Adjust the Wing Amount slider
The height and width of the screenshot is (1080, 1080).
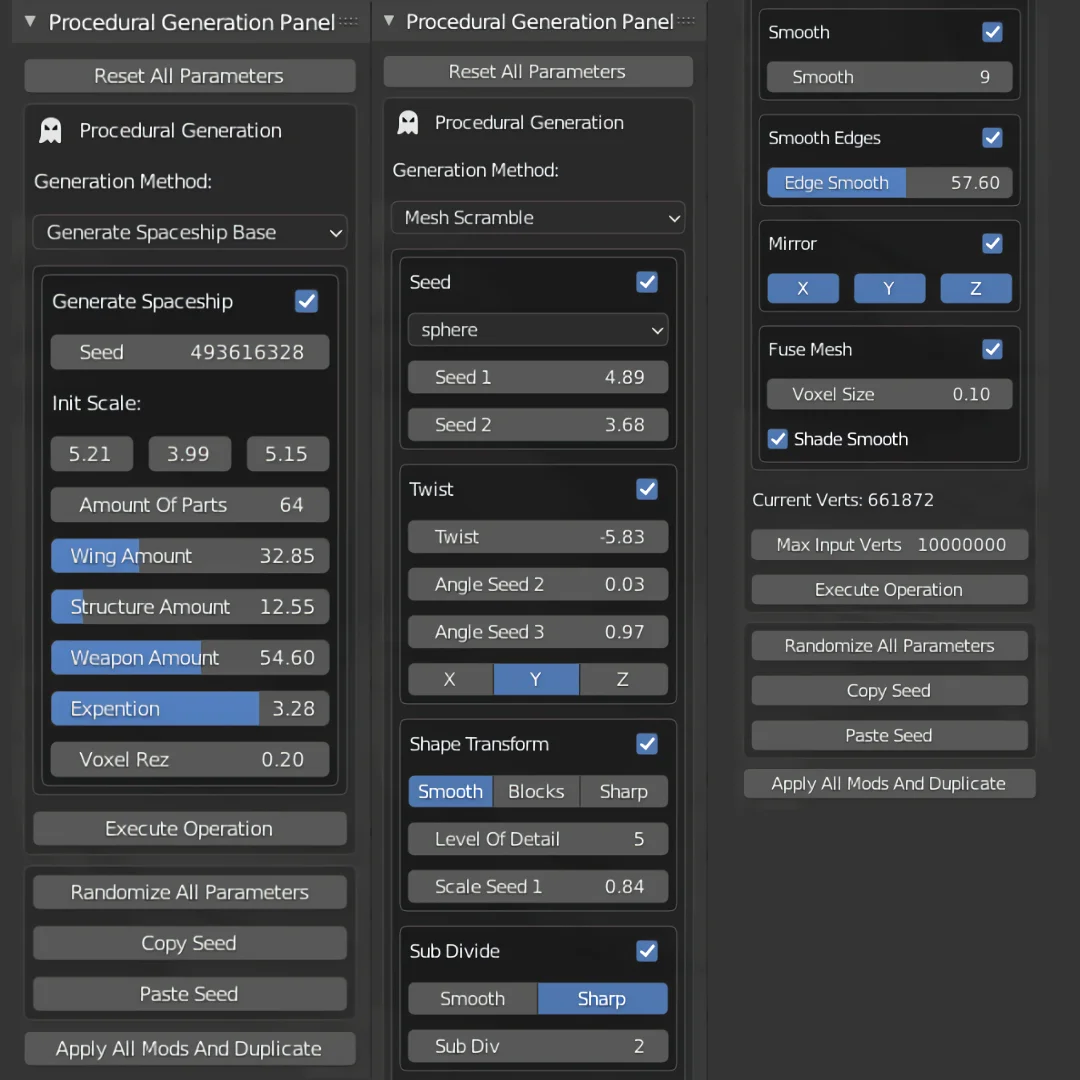(x=189, y=556)
